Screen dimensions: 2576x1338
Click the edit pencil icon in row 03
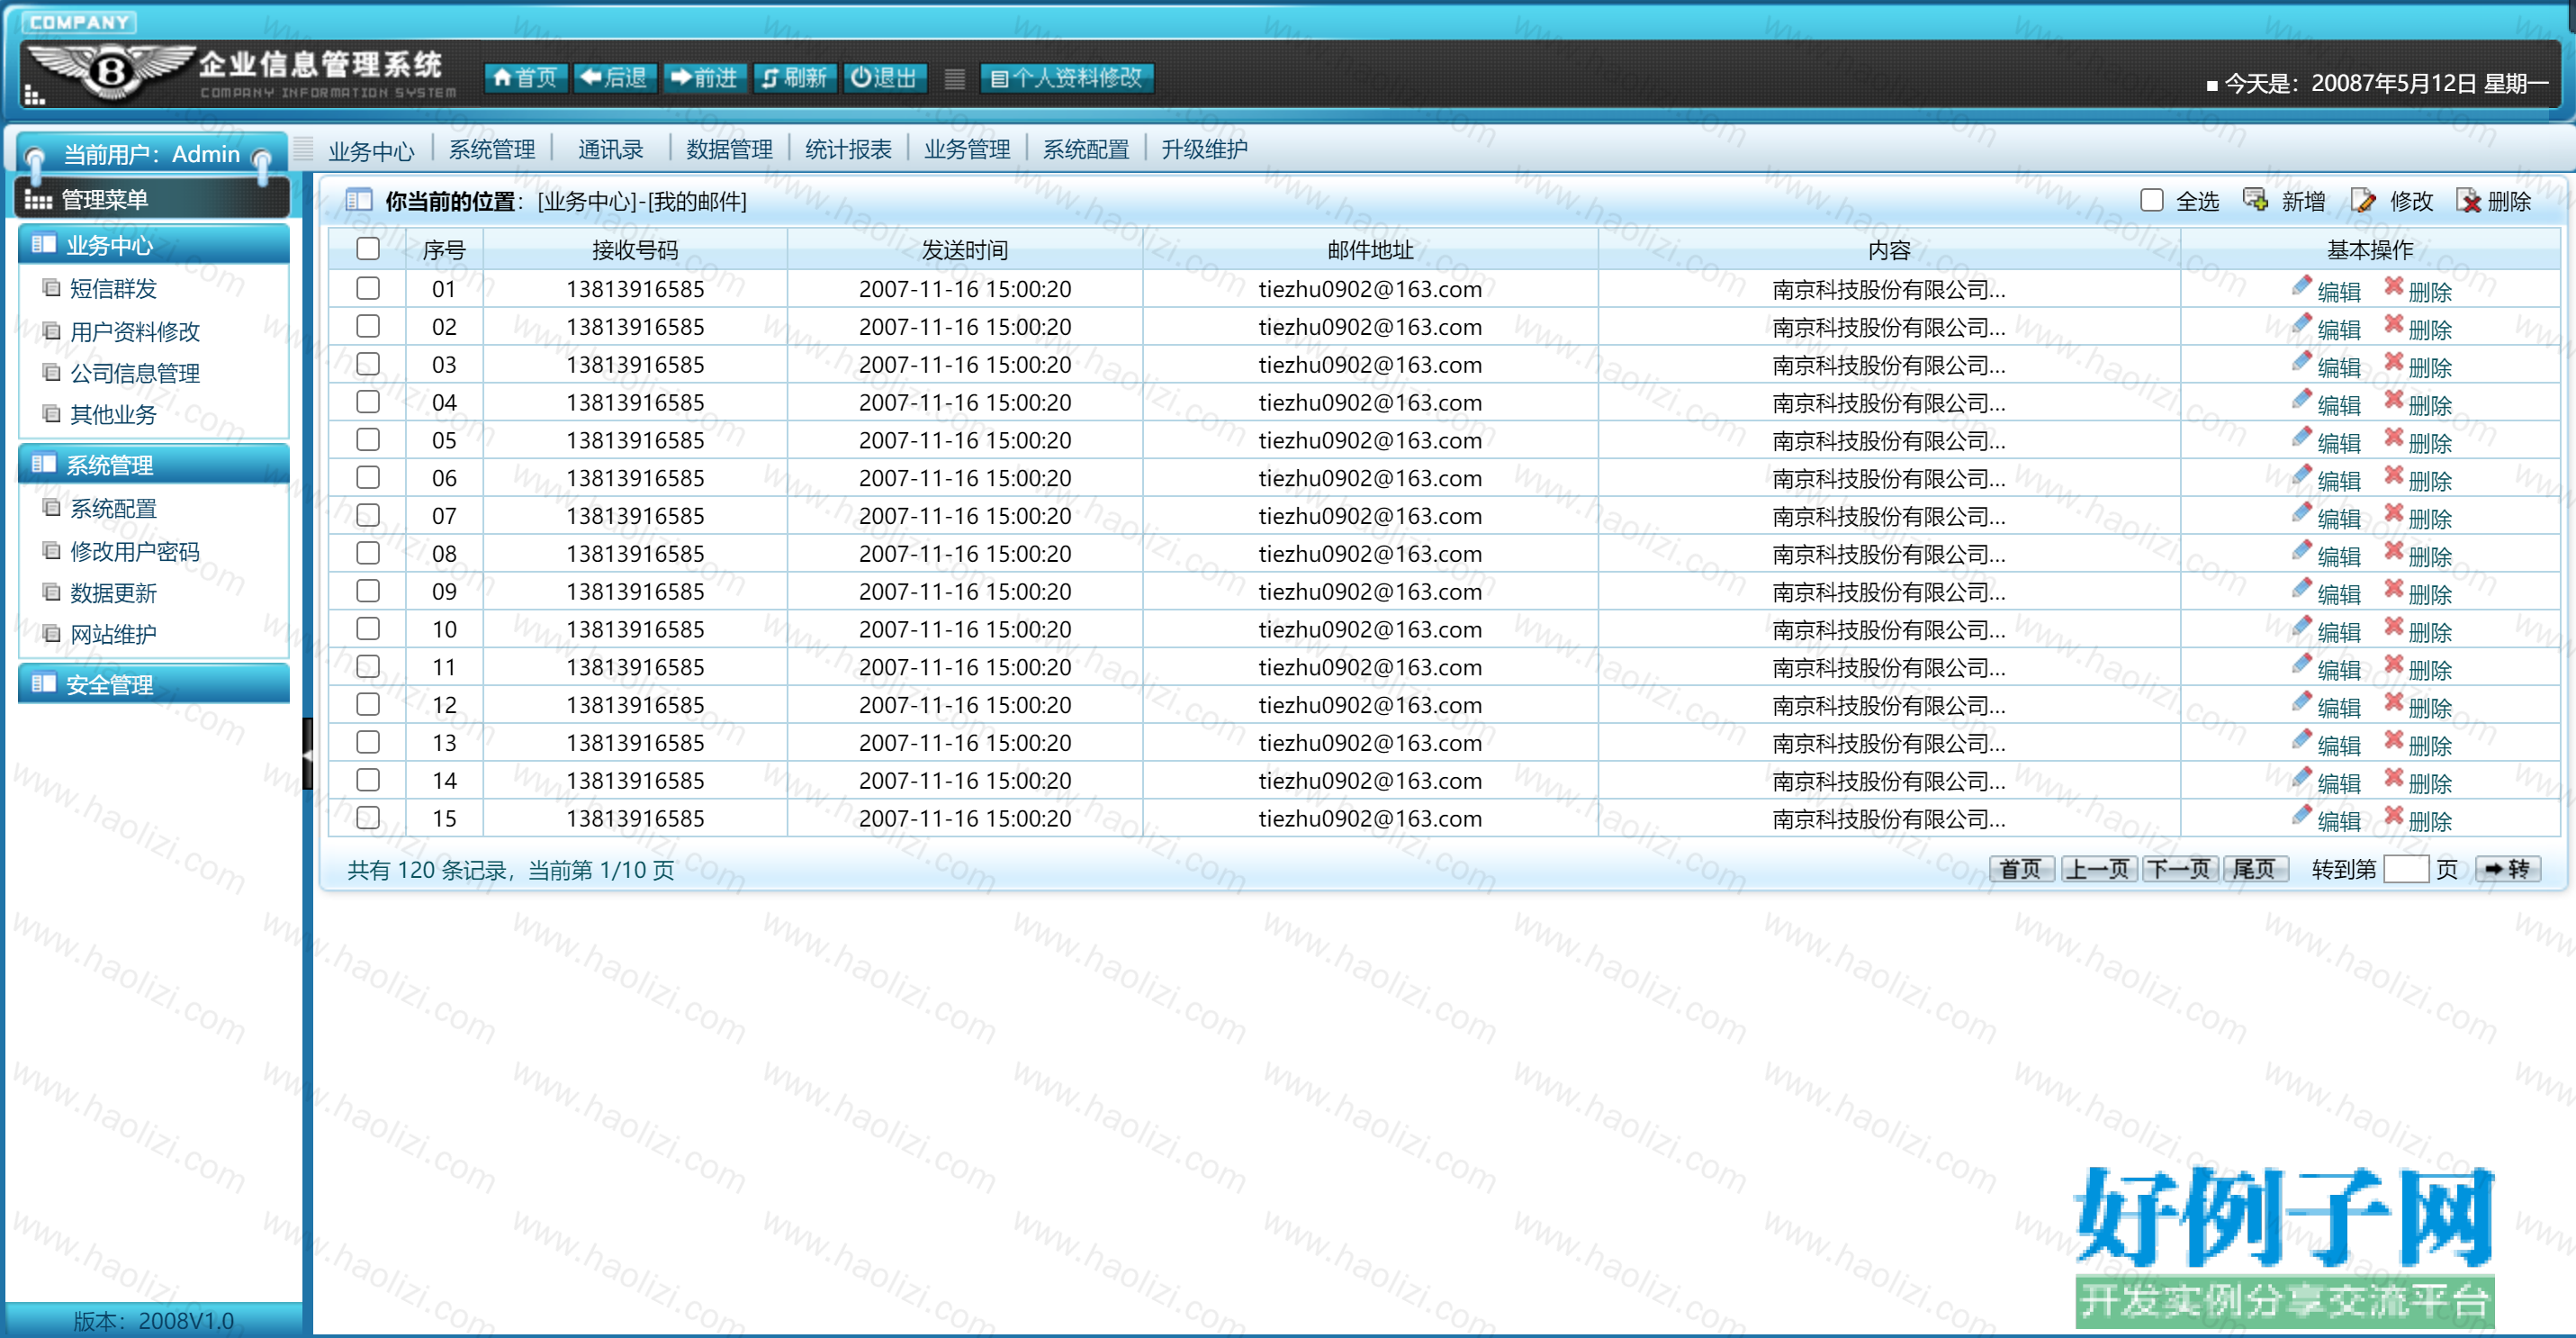(2302, 361)
